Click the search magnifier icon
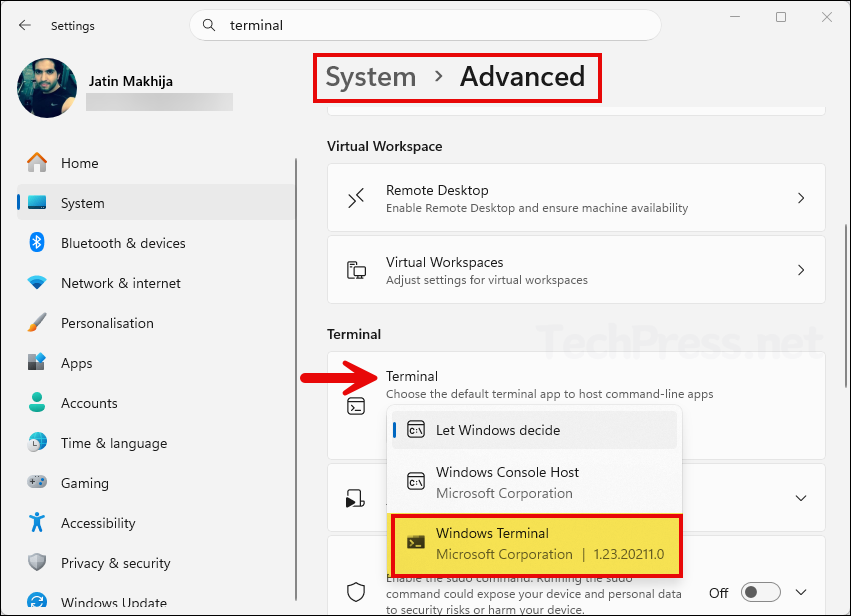 pyautogui.click(x=208, y=25)
